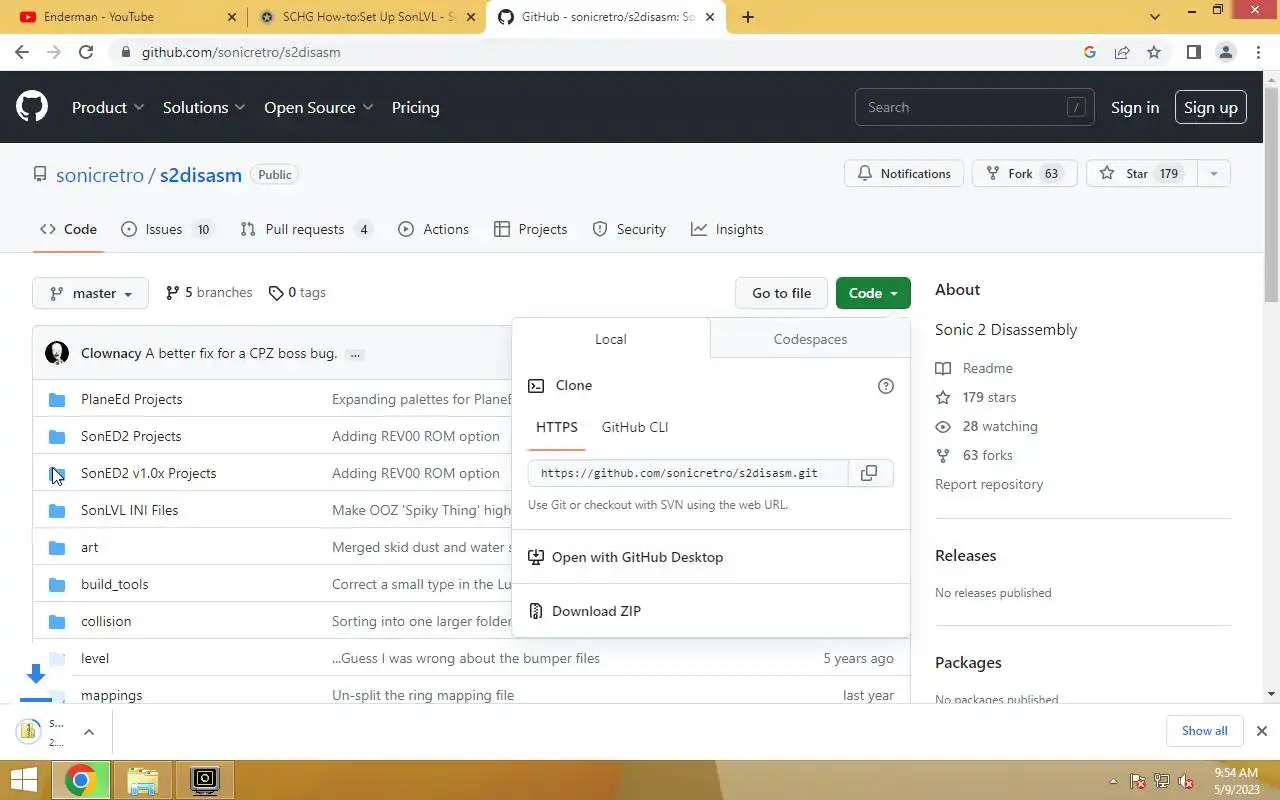This screenshot has width=1280, height=800.
Task: Click the build_tools folder icon
Action: (57, 585)
